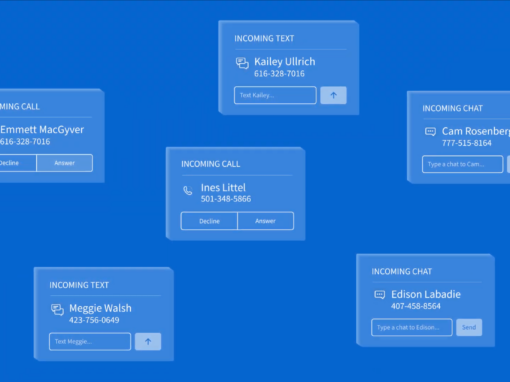The width and height of the screenshot is (510, 382).
Task: Click the text message icon beside Meggie Walsh
Action: tap(57, 310)
